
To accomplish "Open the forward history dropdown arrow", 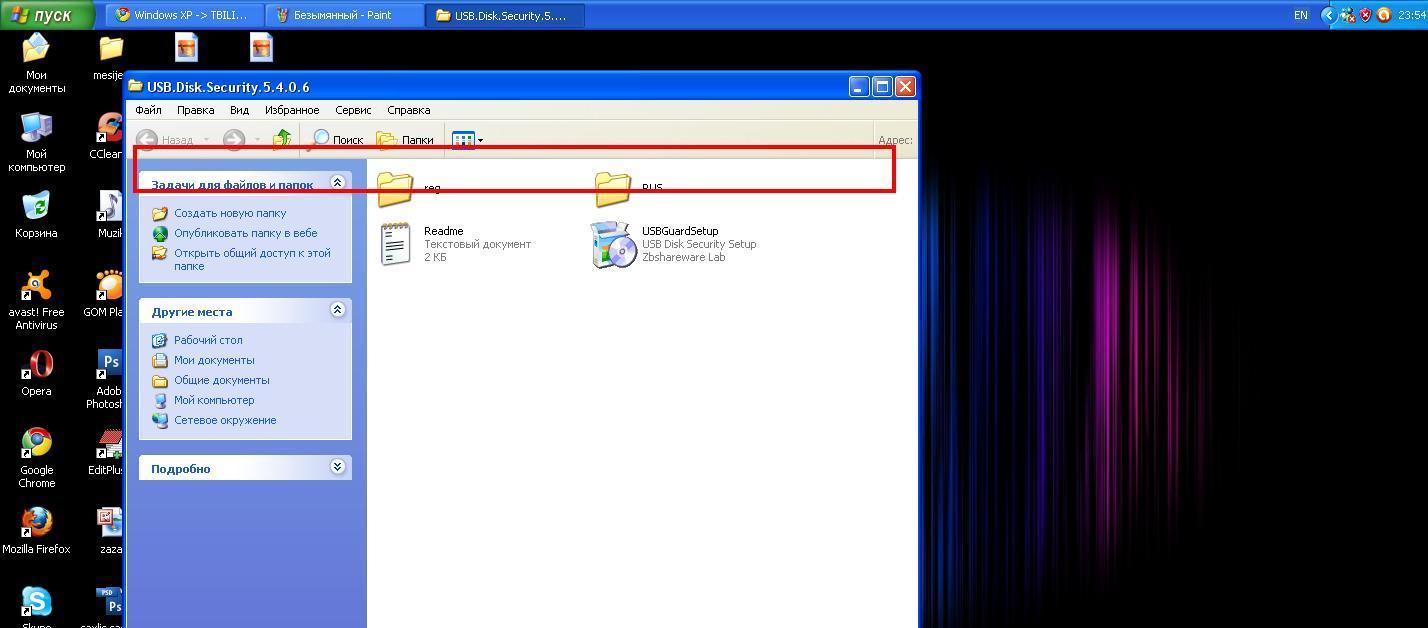I will pos(257,140).
